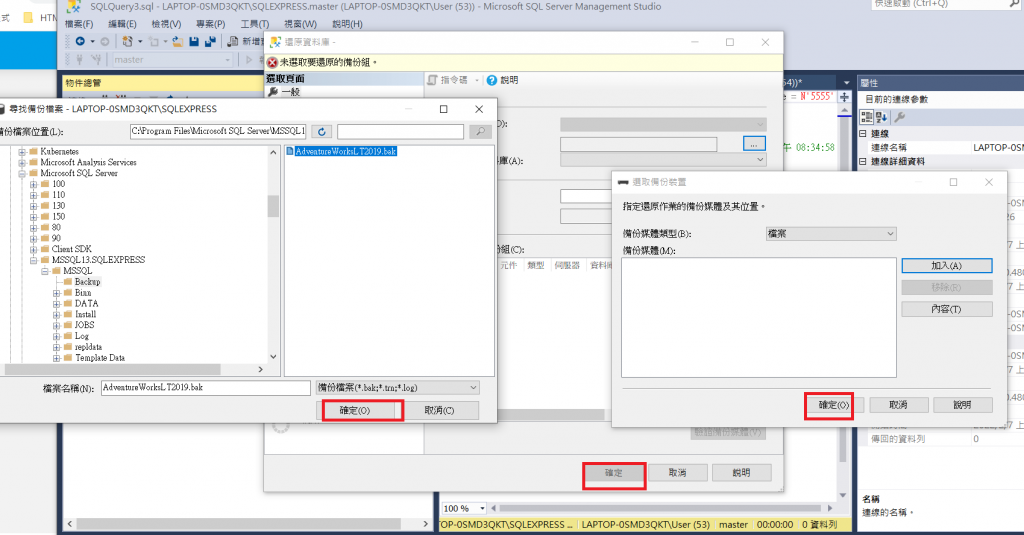
Task: Open the 編輯(E) menu
Action: pos(122,24)
